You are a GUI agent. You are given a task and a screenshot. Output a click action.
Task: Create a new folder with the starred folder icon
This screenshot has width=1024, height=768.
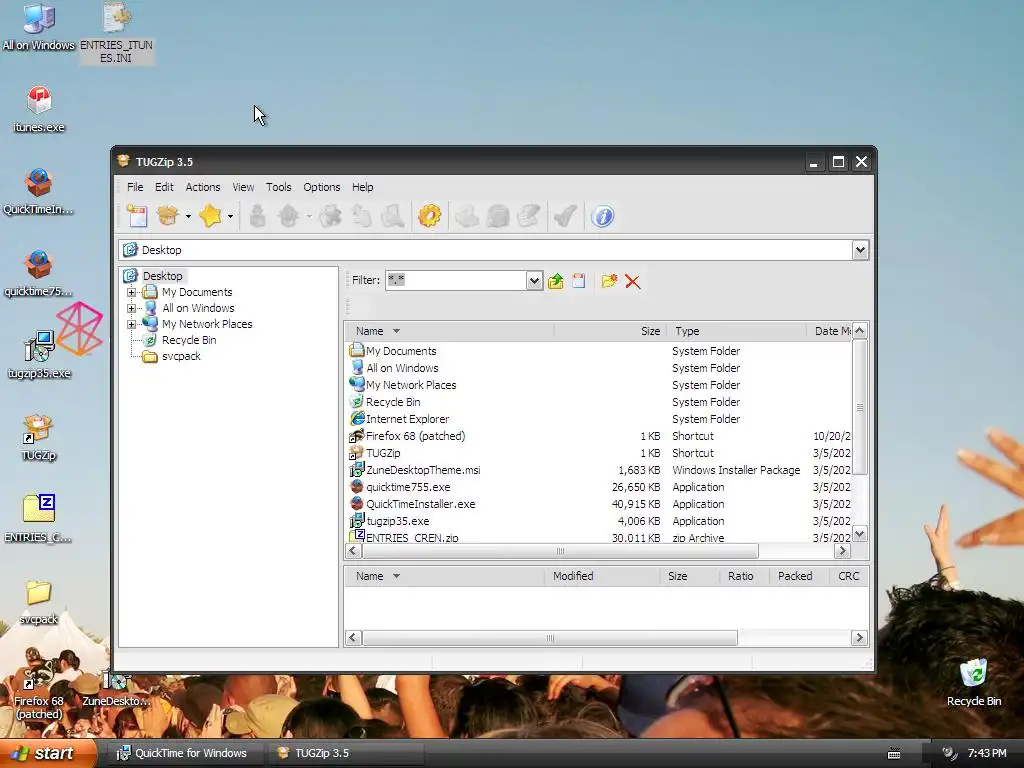point(609,281)
